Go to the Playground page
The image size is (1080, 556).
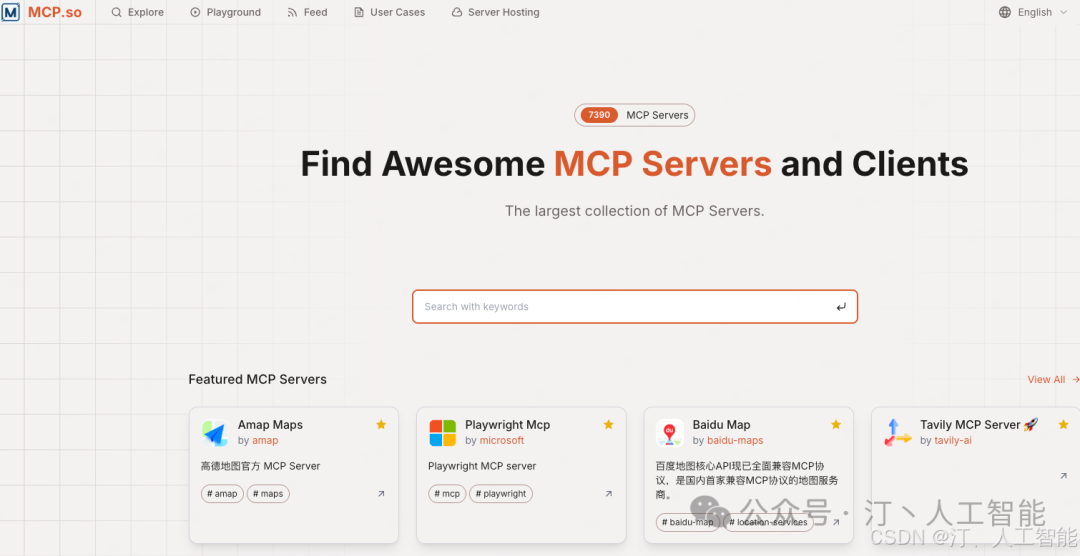click(226, 12)
